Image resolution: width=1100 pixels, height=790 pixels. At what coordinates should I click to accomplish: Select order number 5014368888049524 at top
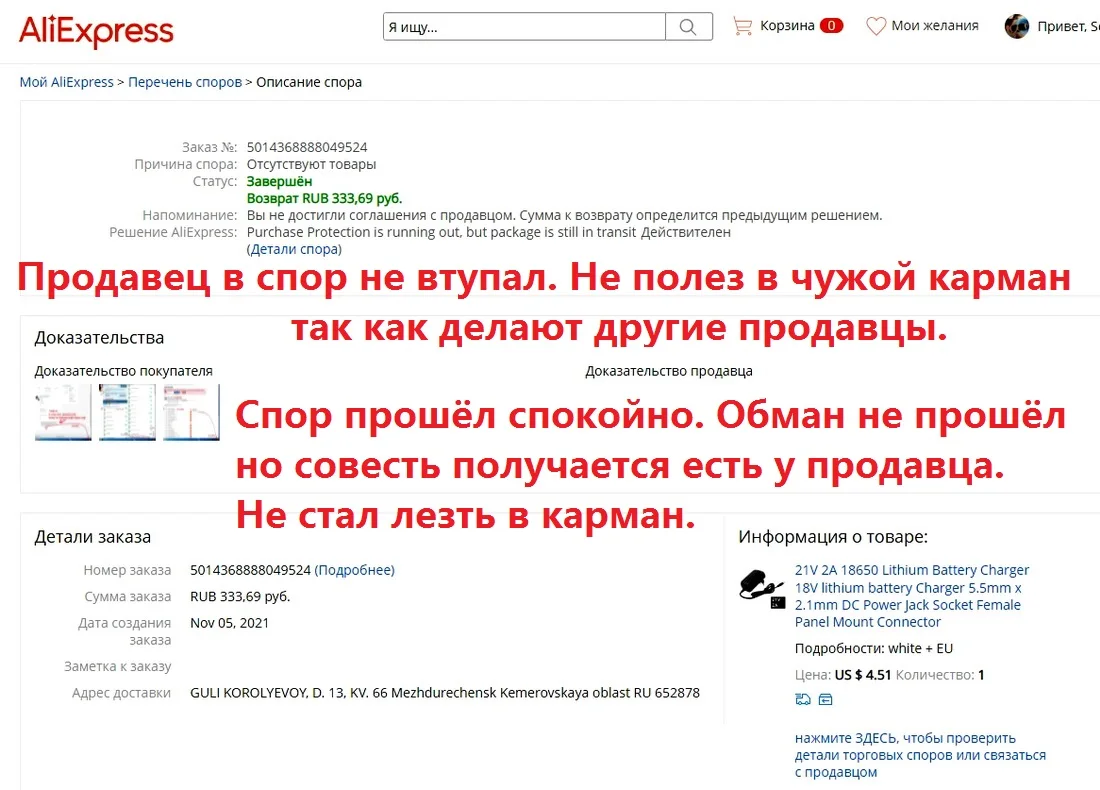pyautogui.click(x=307, y=147)
